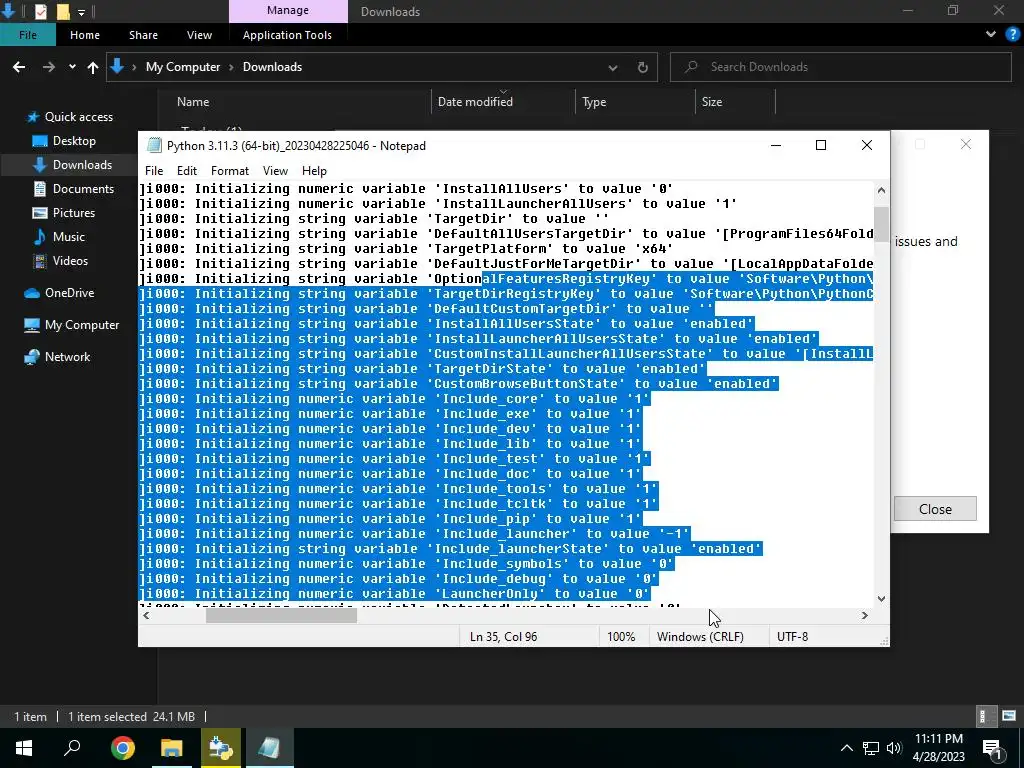Click My Computer breadcrumb in address bar
This screenshot has width=1024, height=768.
(x=183, y=67)
